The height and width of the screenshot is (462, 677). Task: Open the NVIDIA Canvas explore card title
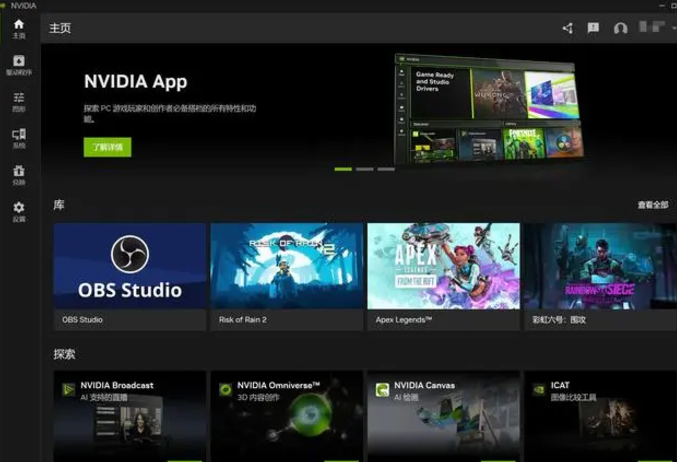coord(424,385)
